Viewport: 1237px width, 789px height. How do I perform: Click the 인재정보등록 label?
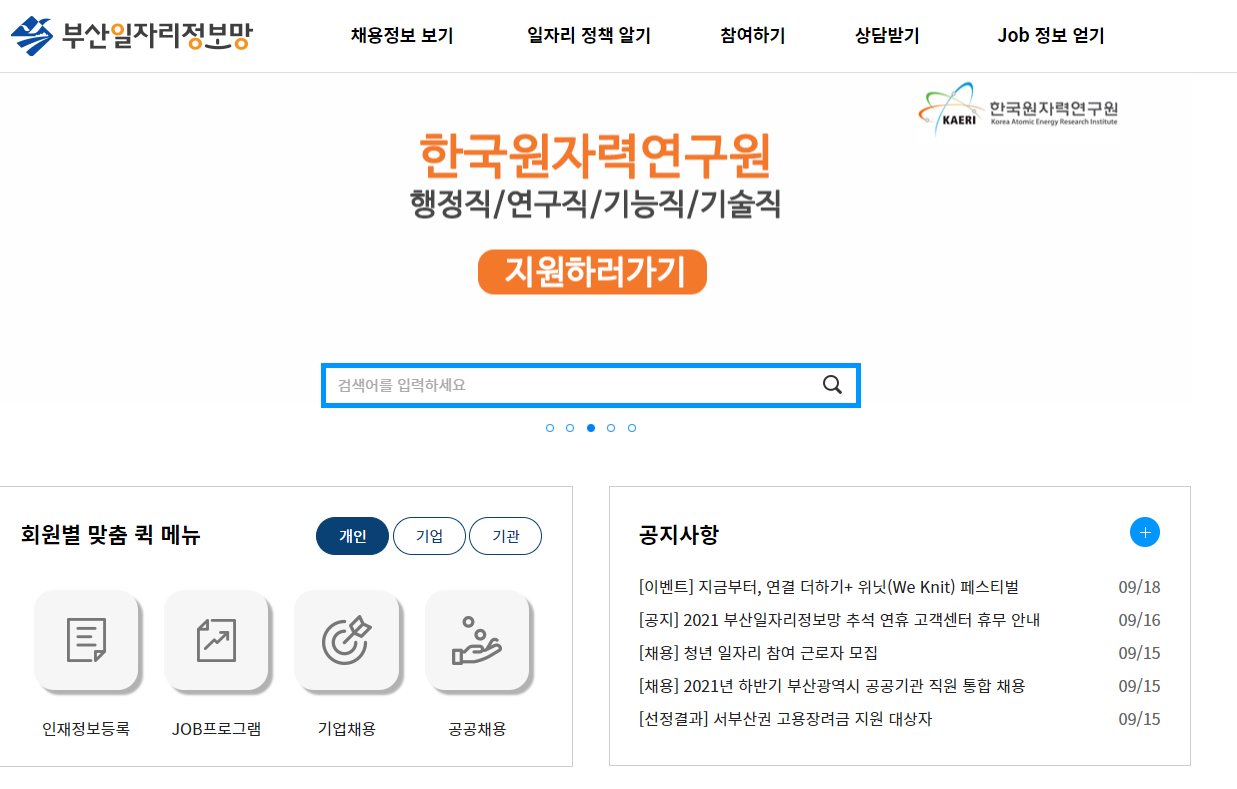[x=86, y=729]
